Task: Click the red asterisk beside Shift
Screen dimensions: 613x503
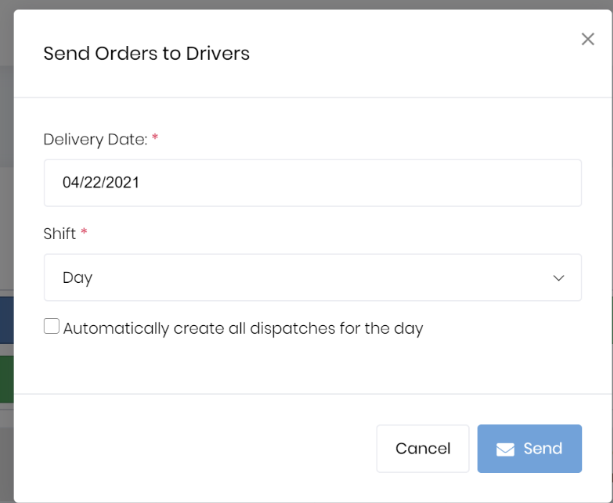Action: coord(84,232)
